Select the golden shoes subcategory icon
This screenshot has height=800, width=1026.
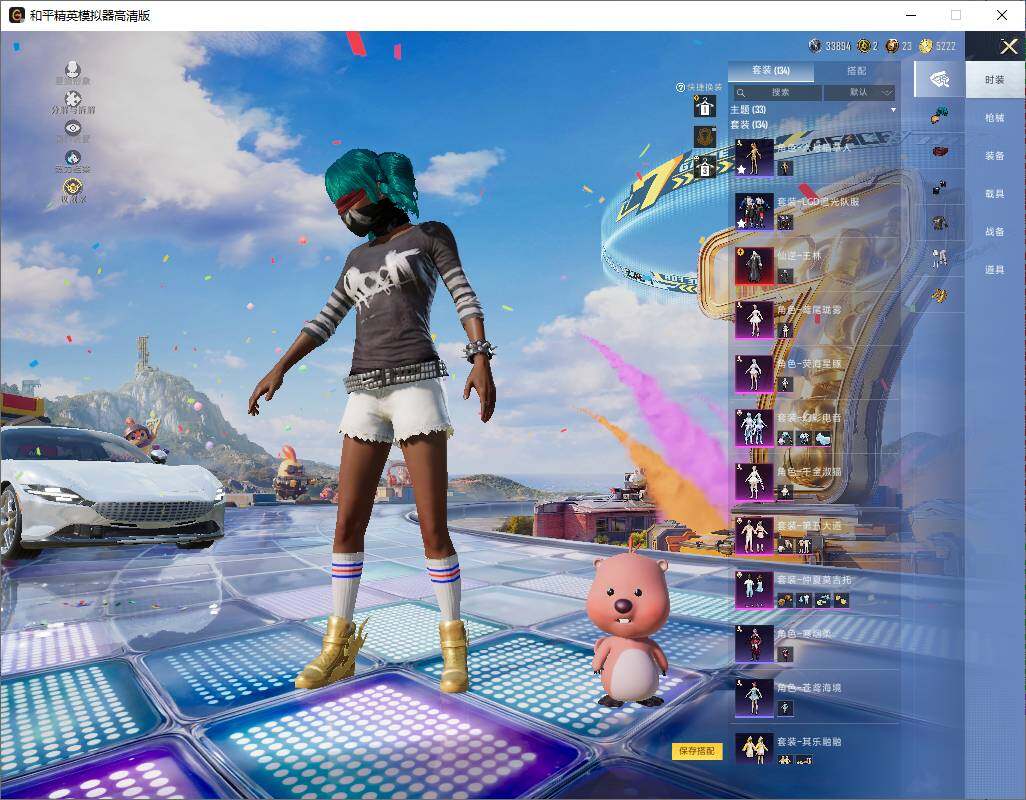(940, 296)
